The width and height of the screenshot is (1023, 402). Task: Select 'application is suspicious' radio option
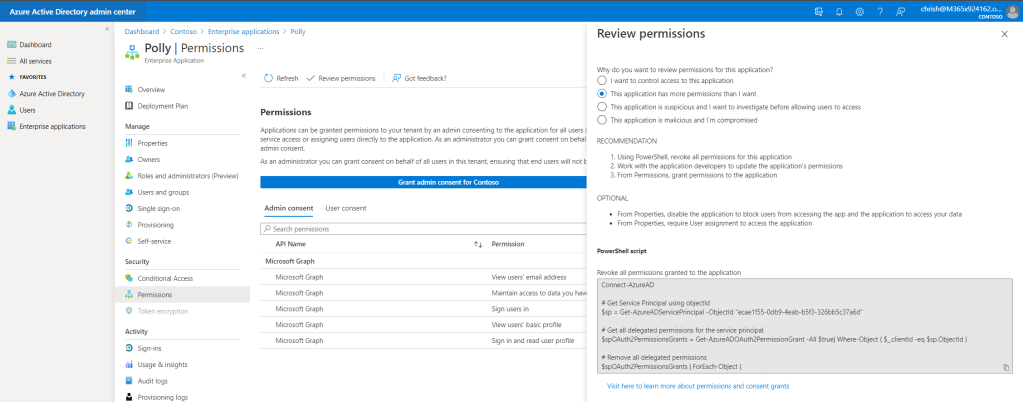click(x=601, y=106)
